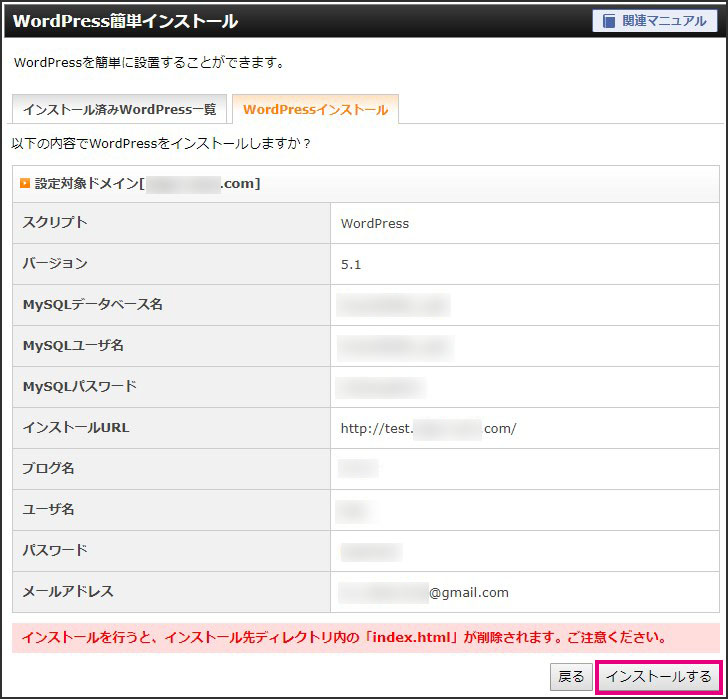Select the パスワード label
The height and width of the screenshot is (699, 728).
55,550
